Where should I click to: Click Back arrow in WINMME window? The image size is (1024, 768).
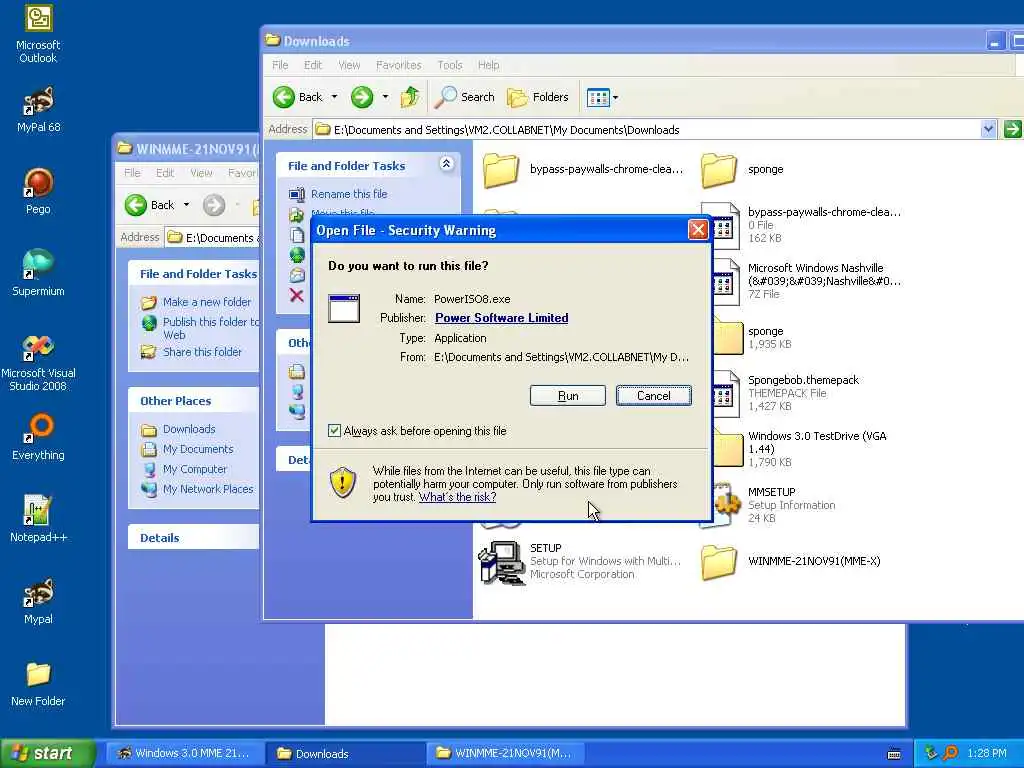[136, 205]
